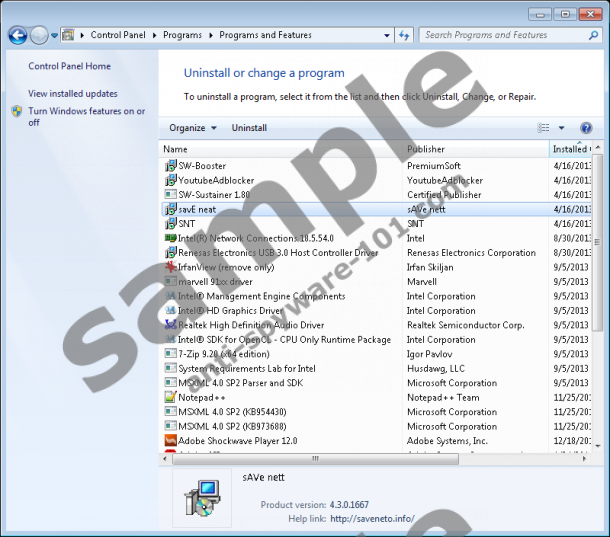
Task: Click the Search Programs and Features field
Action: point(500,35)
